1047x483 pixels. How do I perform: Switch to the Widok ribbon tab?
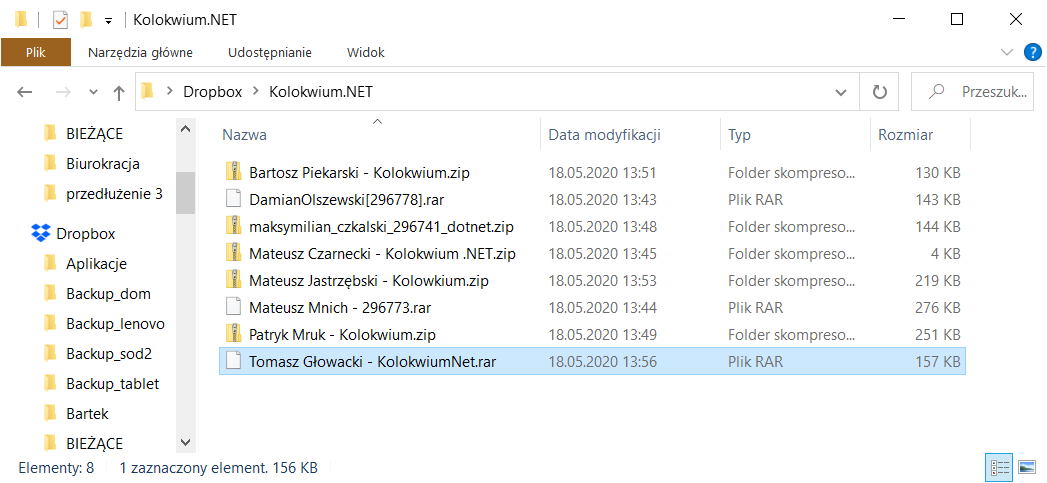(365, 52)
